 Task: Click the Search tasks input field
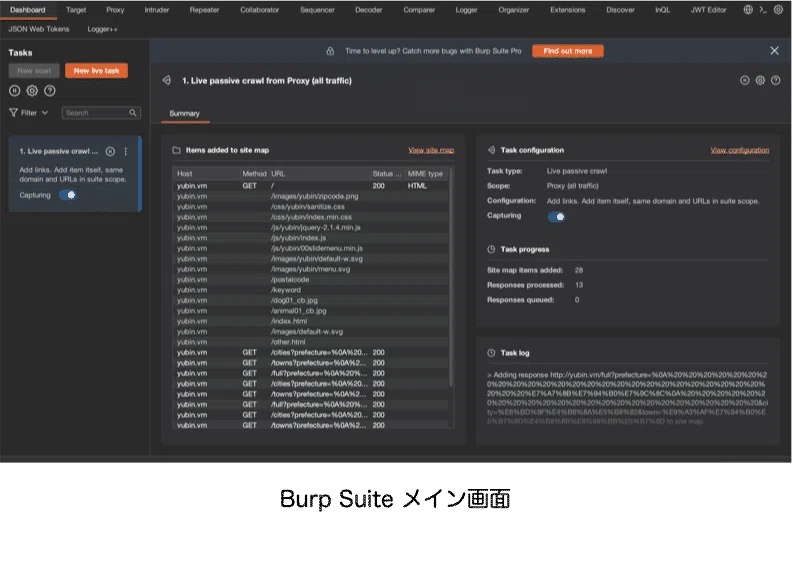[101, 113]
